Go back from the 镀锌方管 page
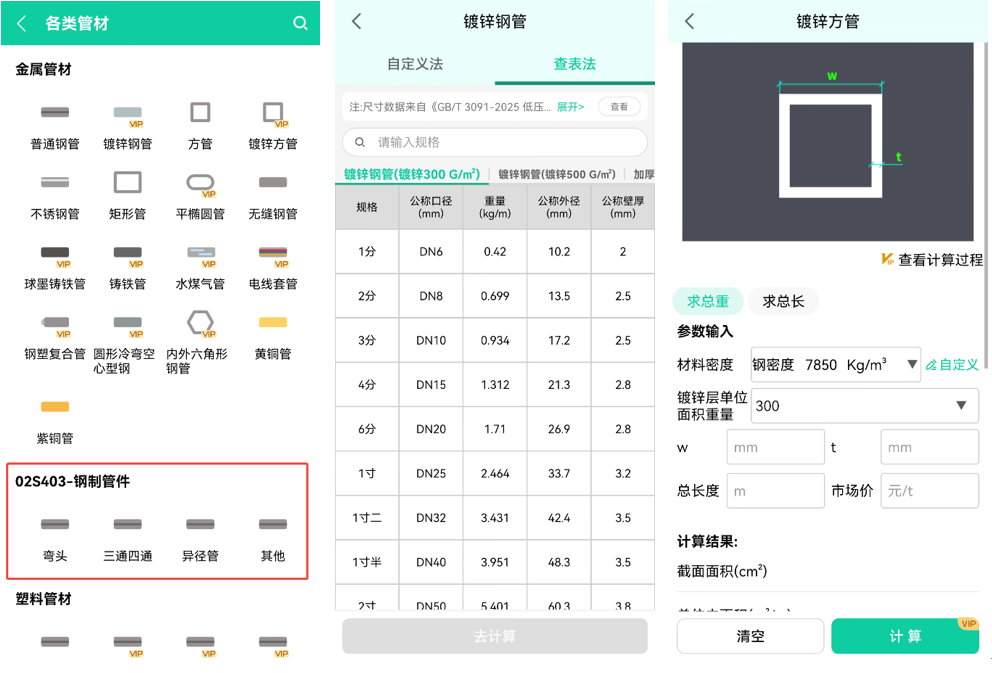Image resolution: width=992 pixels, height=673 pixels. point(689,22)
